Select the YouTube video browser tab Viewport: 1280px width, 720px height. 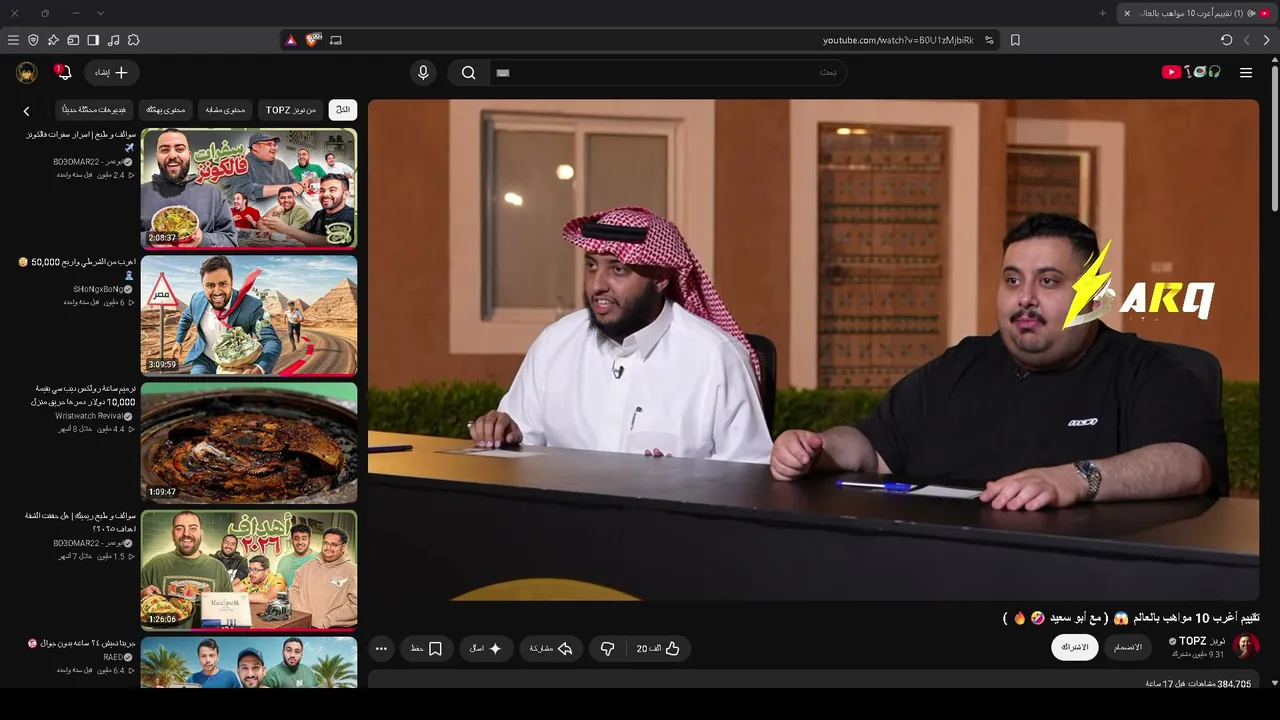(x=1196, y=13)
